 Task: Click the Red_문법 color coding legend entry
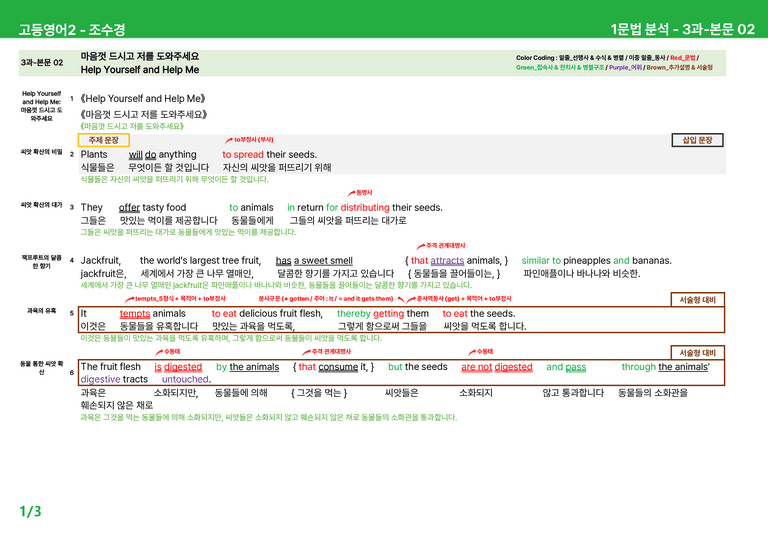(x=682, y=58)
